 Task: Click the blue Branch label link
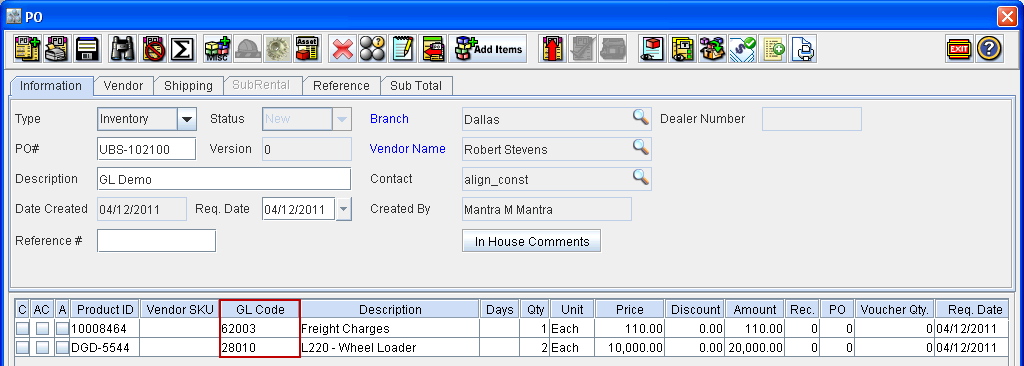click(389, 119)
